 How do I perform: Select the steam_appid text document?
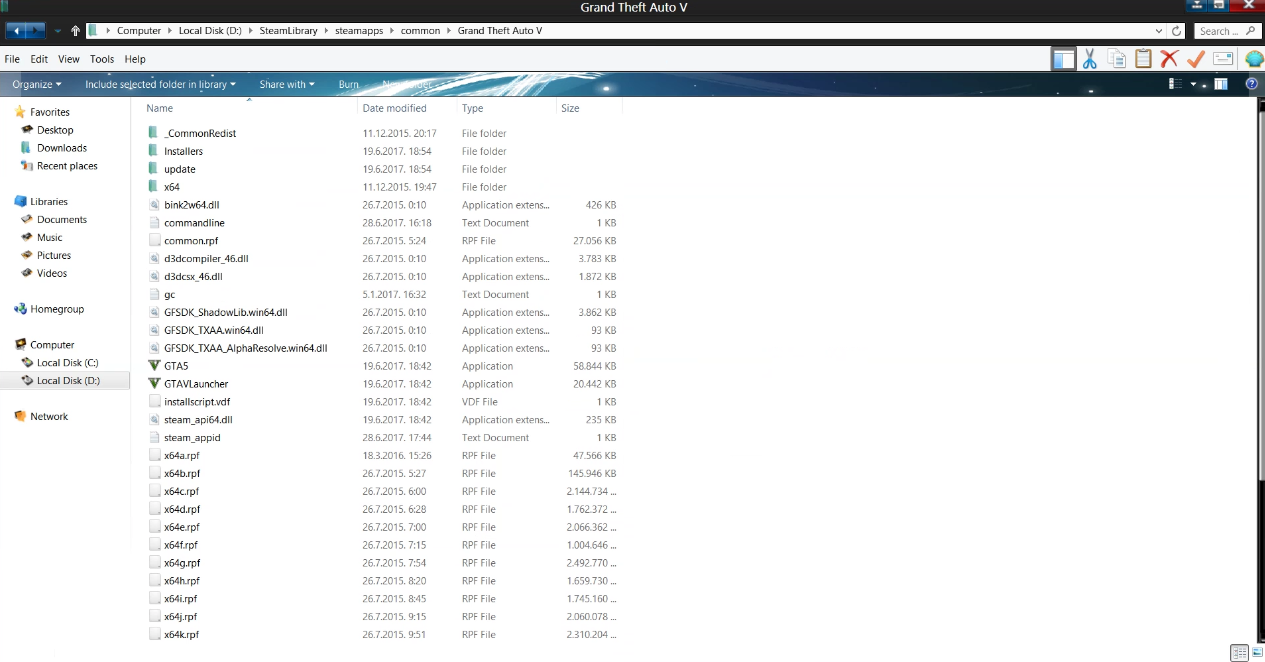click(x=192, y=438)
